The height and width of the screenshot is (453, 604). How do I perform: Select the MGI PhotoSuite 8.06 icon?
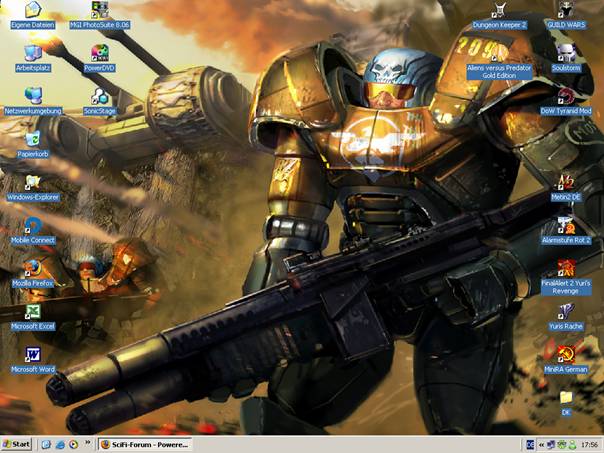pyautogui.click(x=99, y=11)
